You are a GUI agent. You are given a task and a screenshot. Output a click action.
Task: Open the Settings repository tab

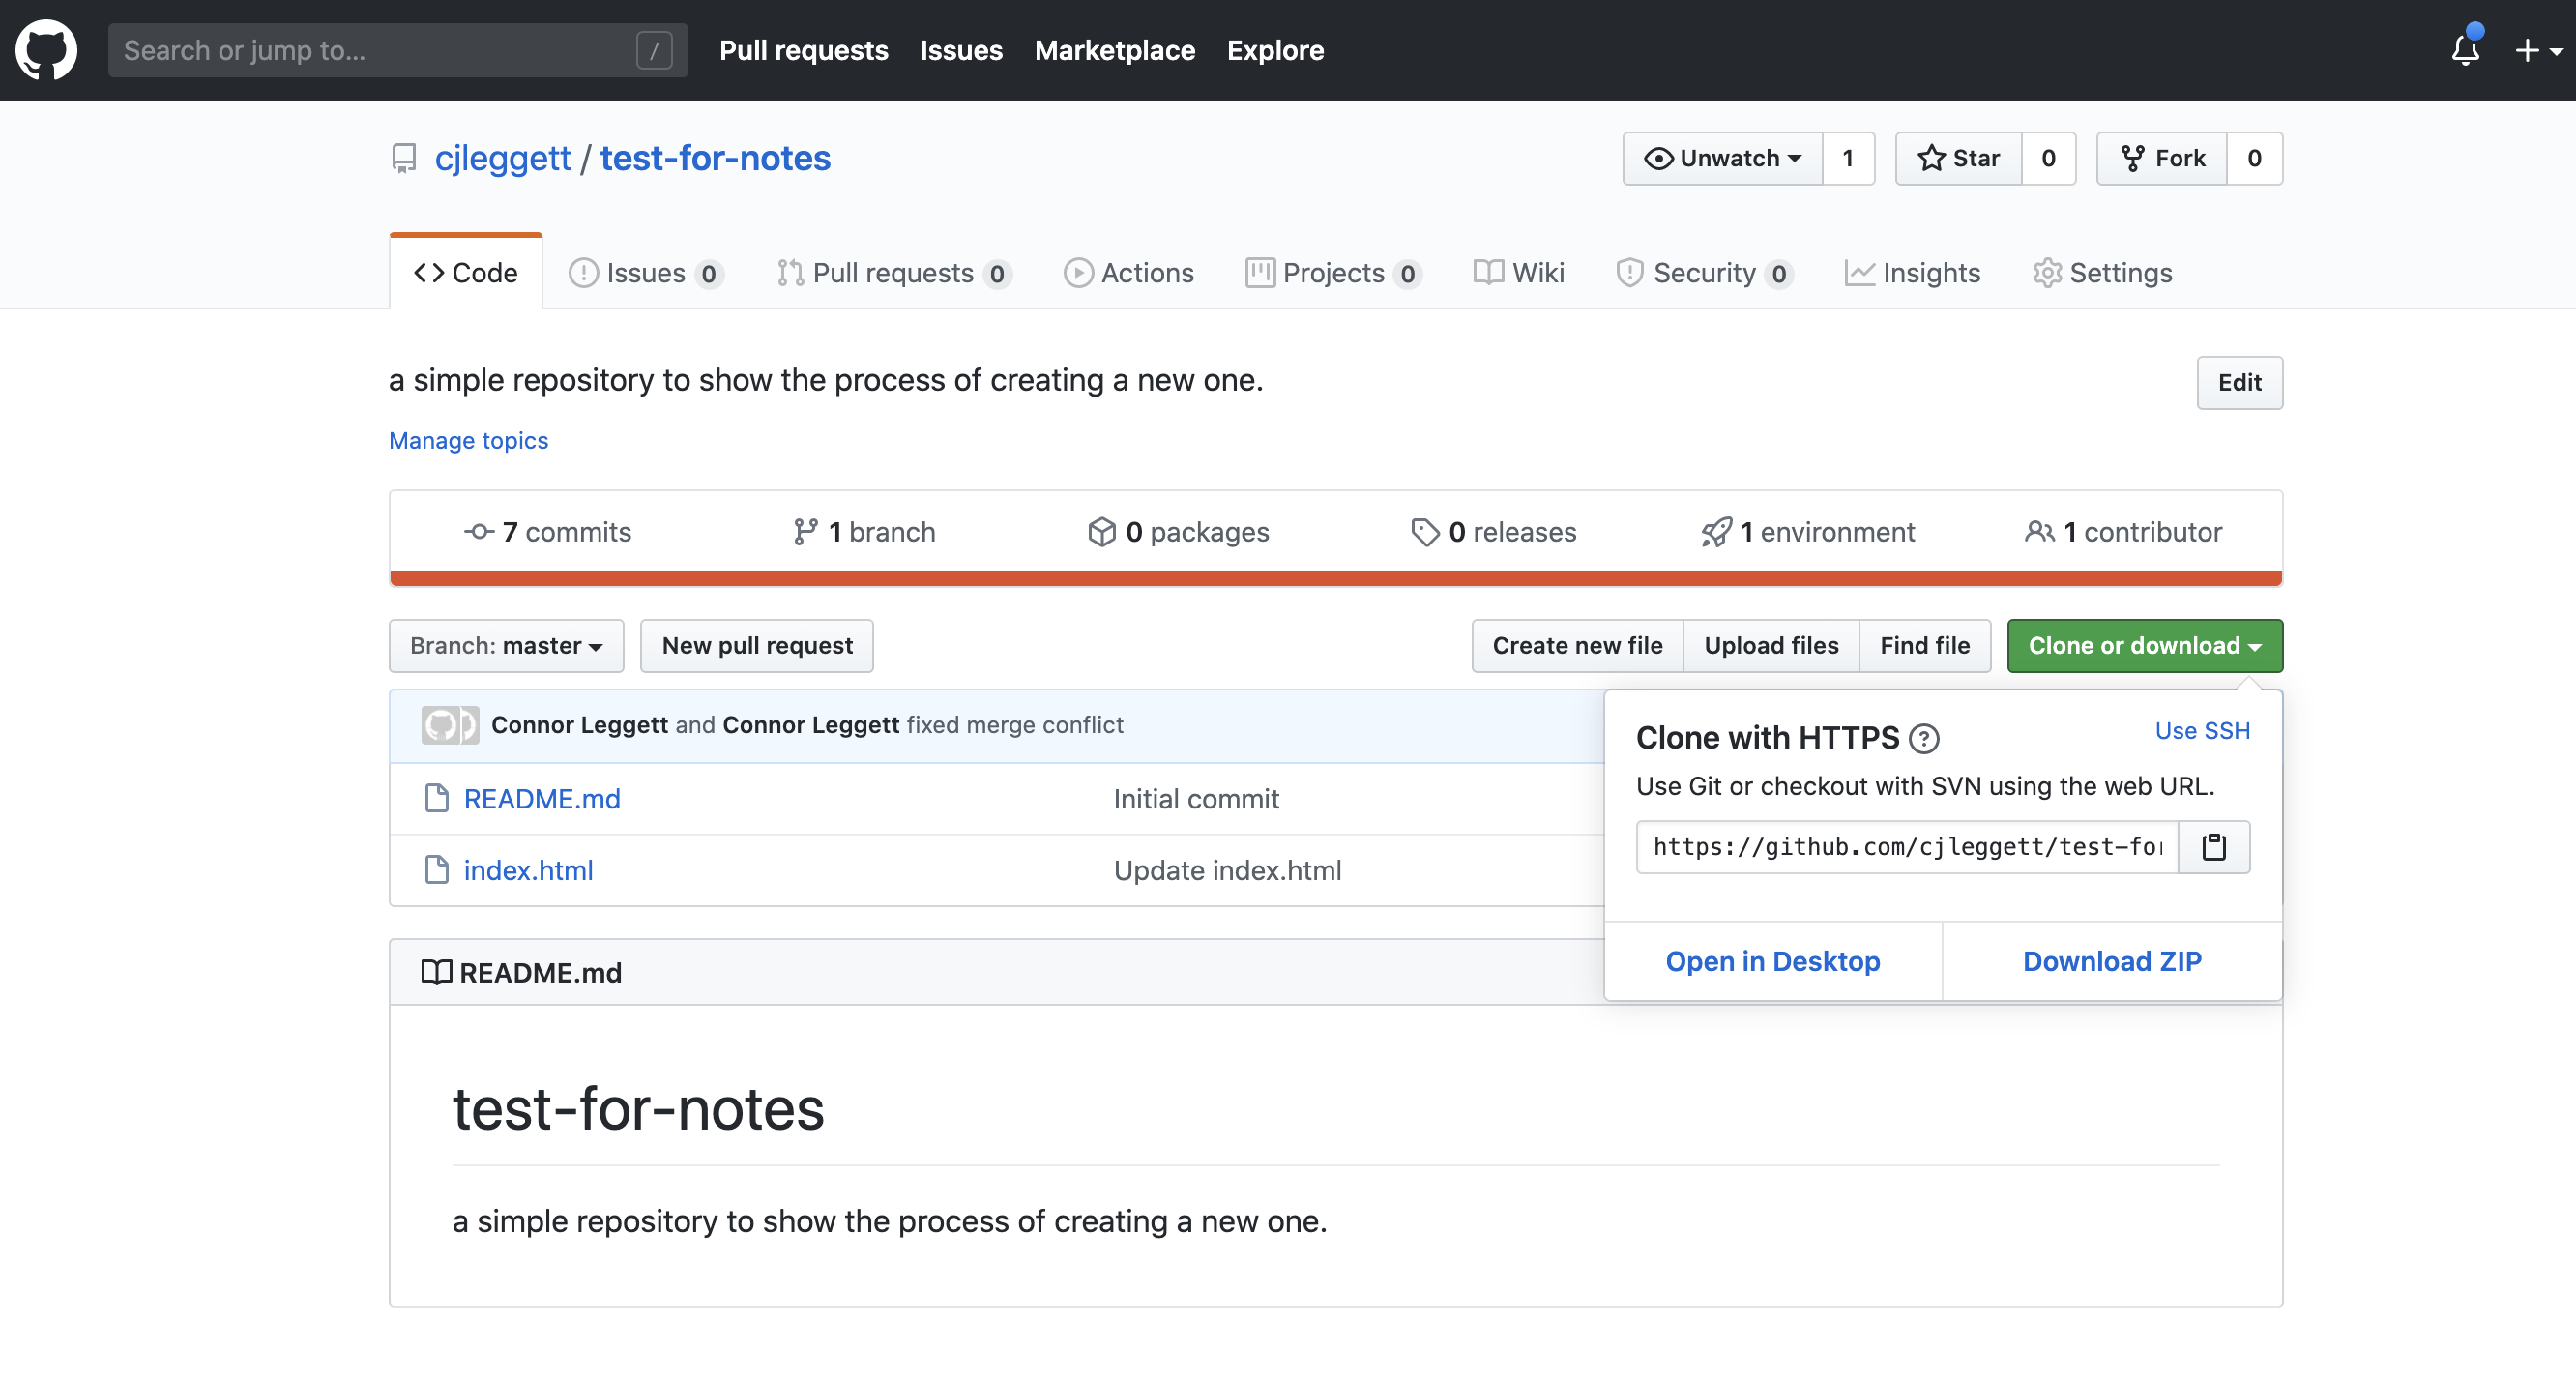point(2102,273)
